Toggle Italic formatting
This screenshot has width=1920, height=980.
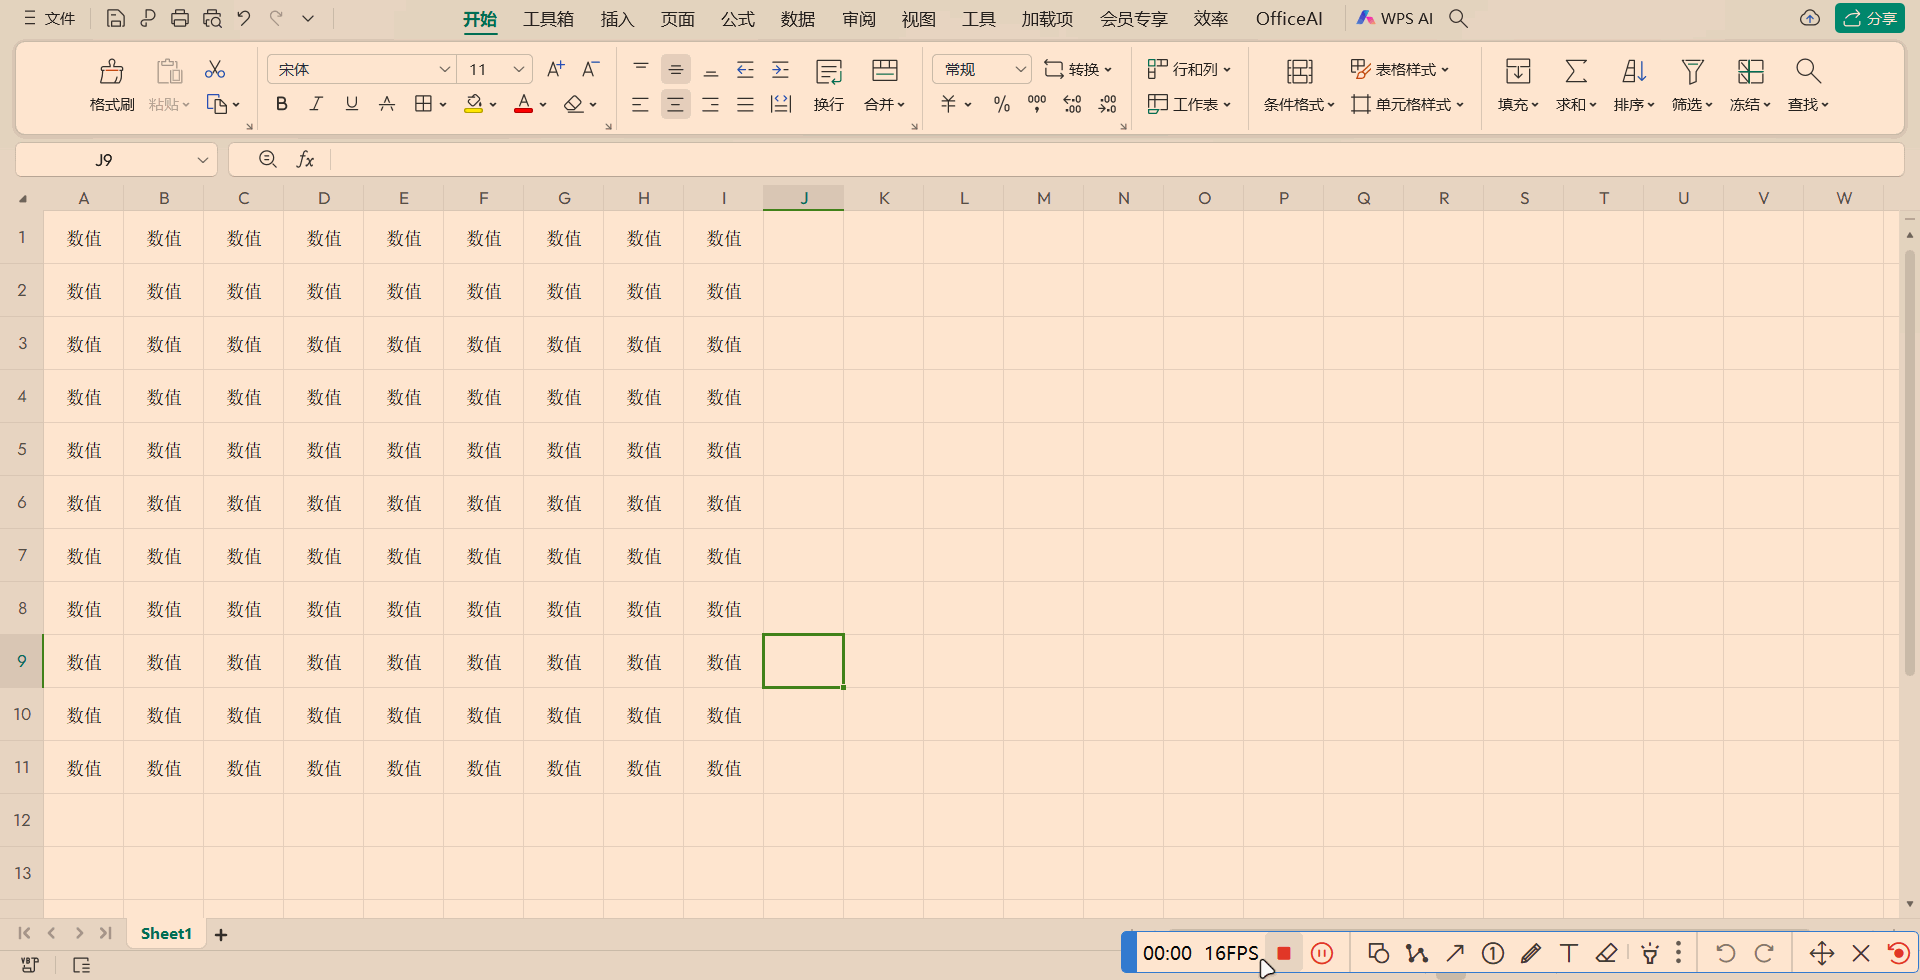[x=316, y=104]
